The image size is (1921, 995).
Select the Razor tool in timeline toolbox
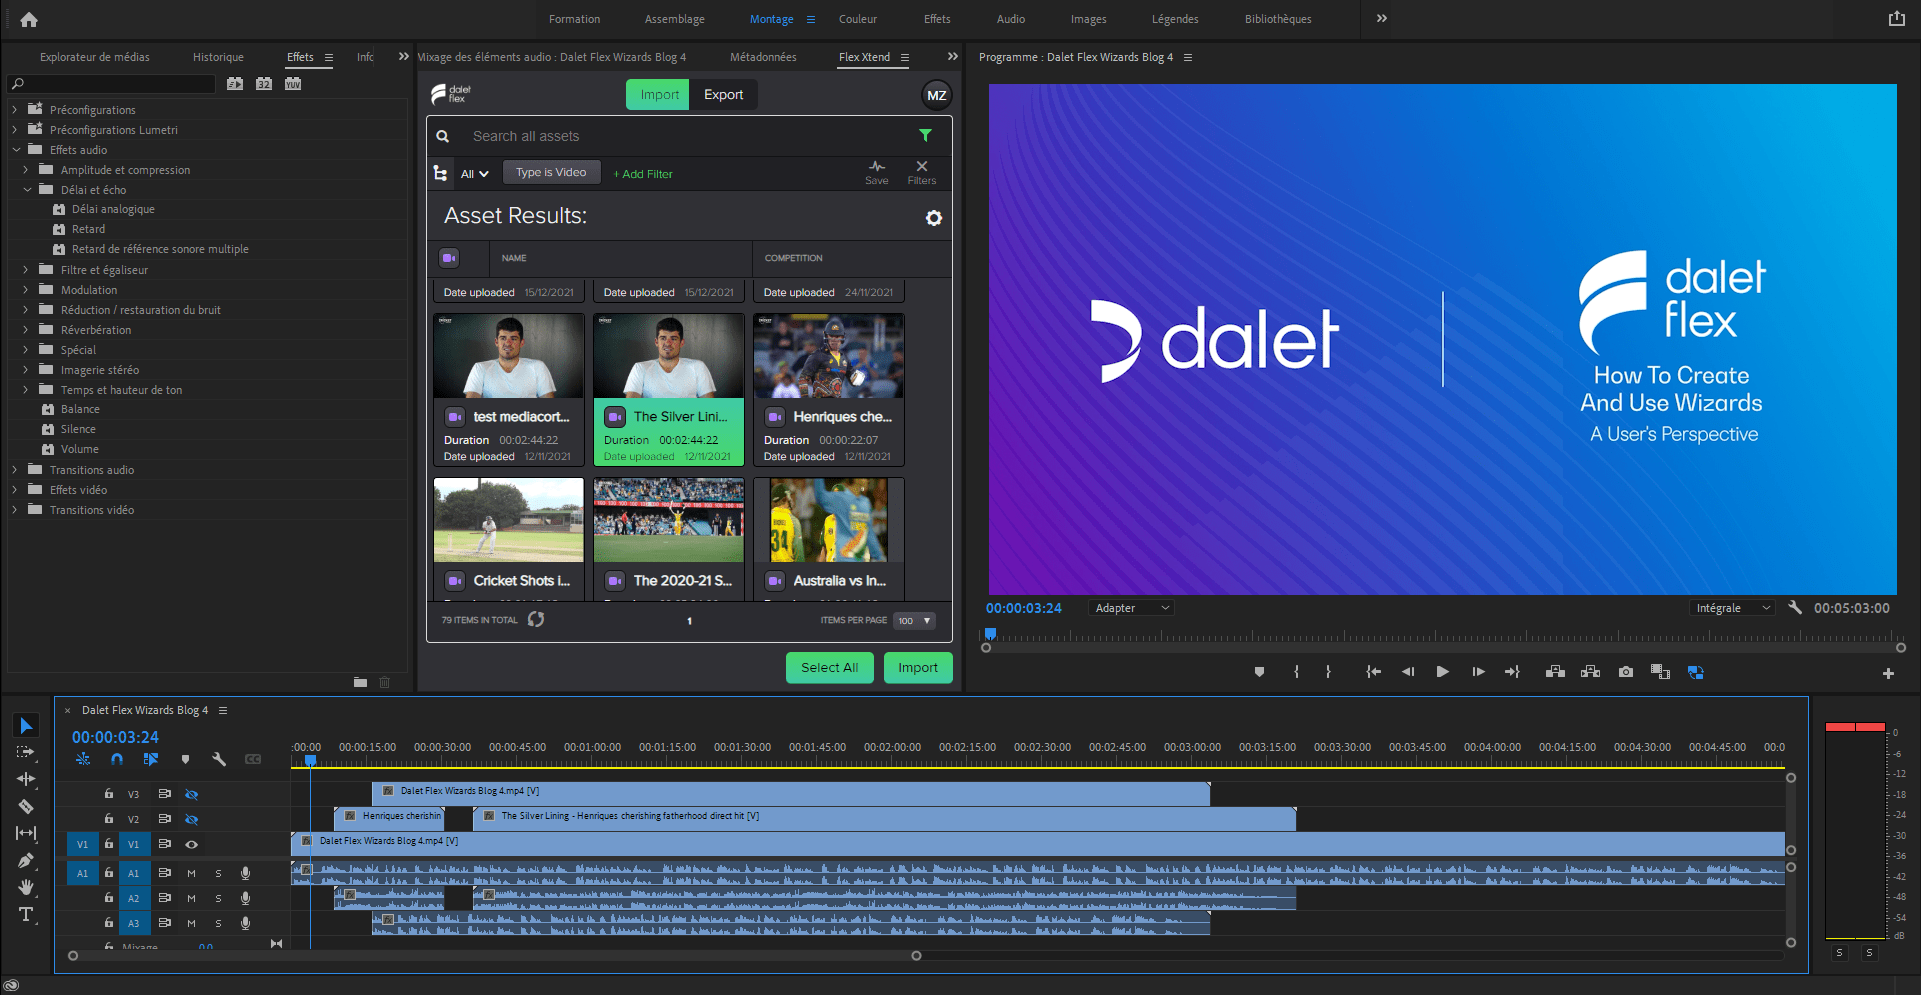tap(26, 806)
